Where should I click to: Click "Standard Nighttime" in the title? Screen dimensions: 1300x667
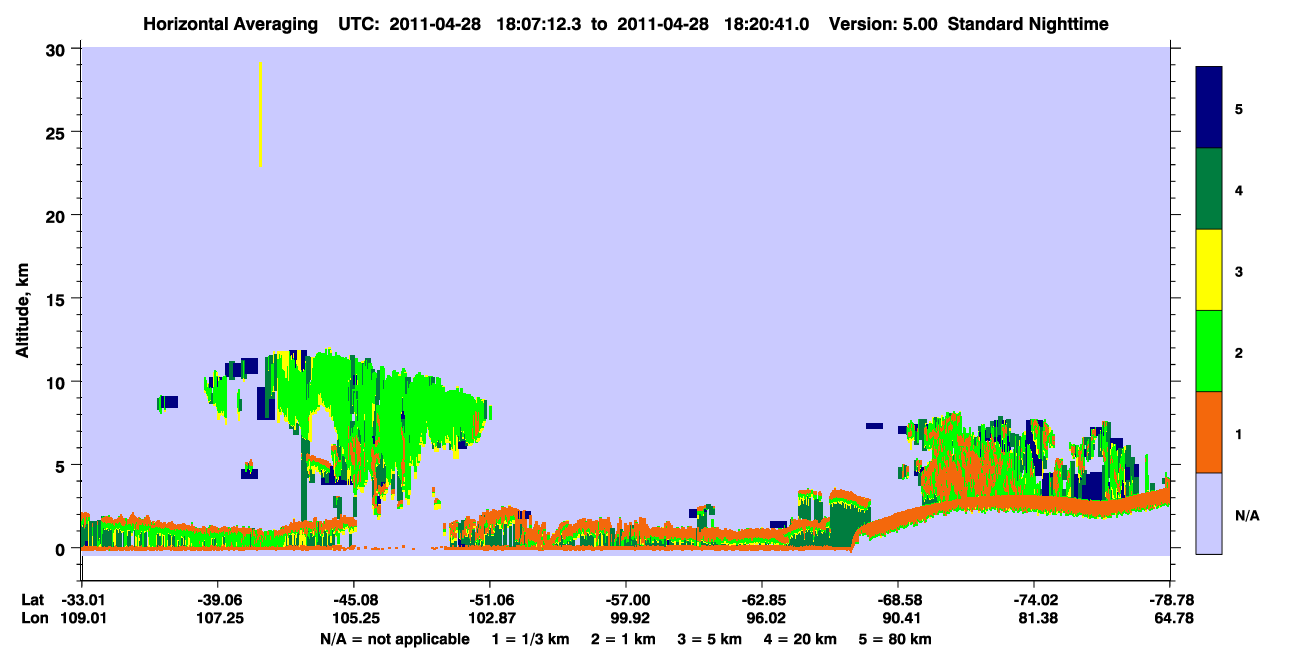(1028, 24)
